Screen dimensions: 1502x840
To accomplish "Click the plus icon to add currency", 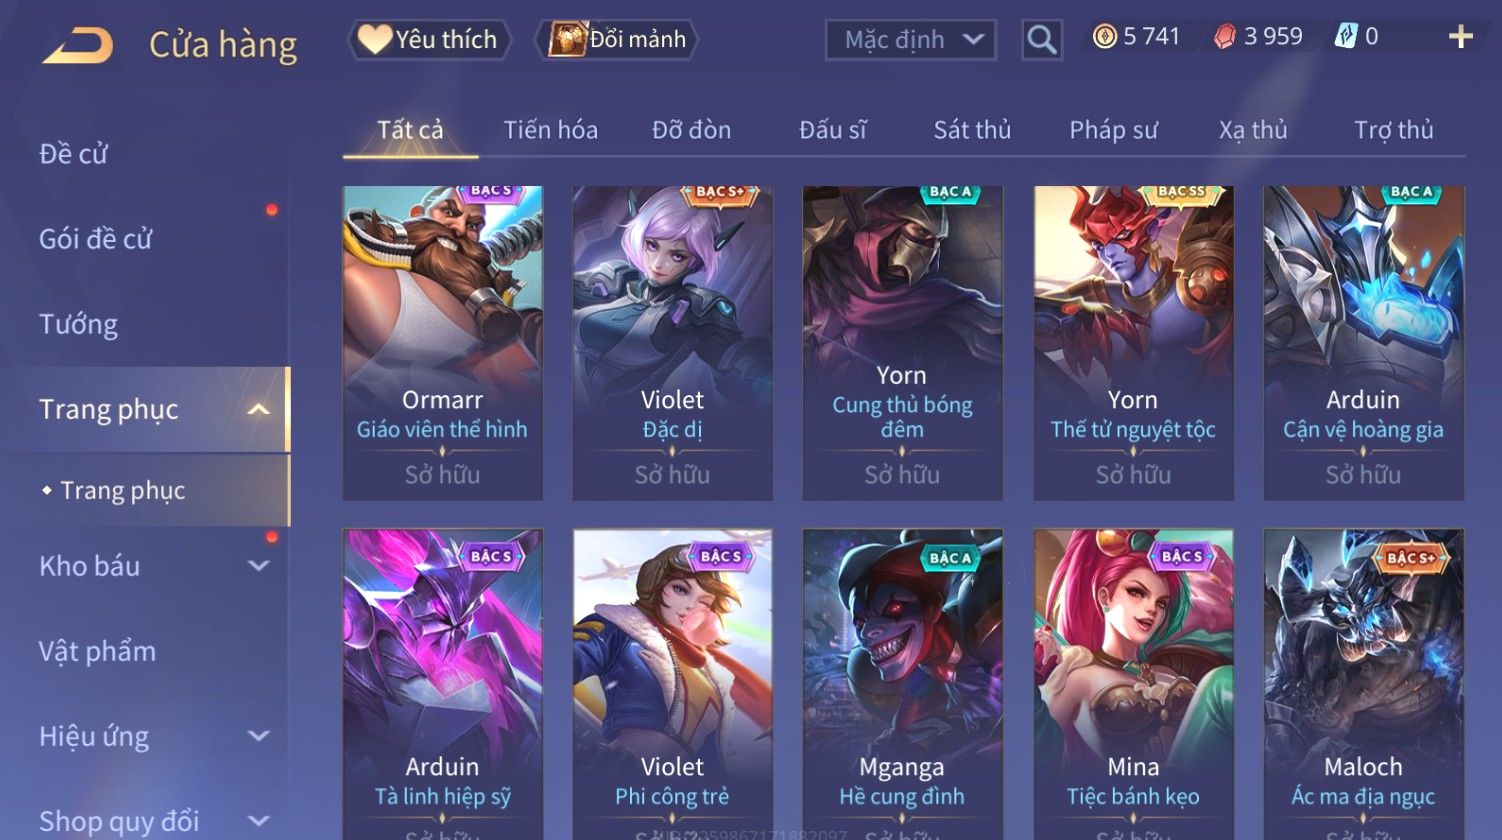I will (x=1461, y=37).
